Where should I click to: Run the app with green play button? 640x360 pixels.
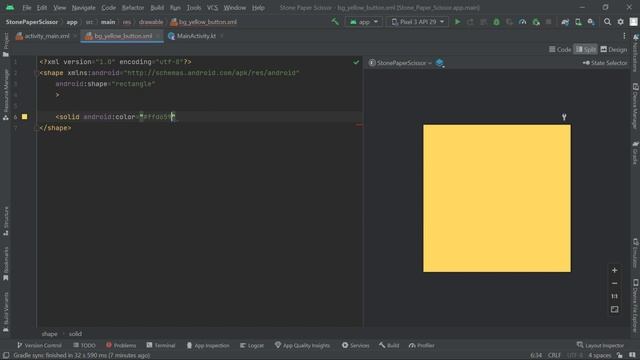coord(458,22)
